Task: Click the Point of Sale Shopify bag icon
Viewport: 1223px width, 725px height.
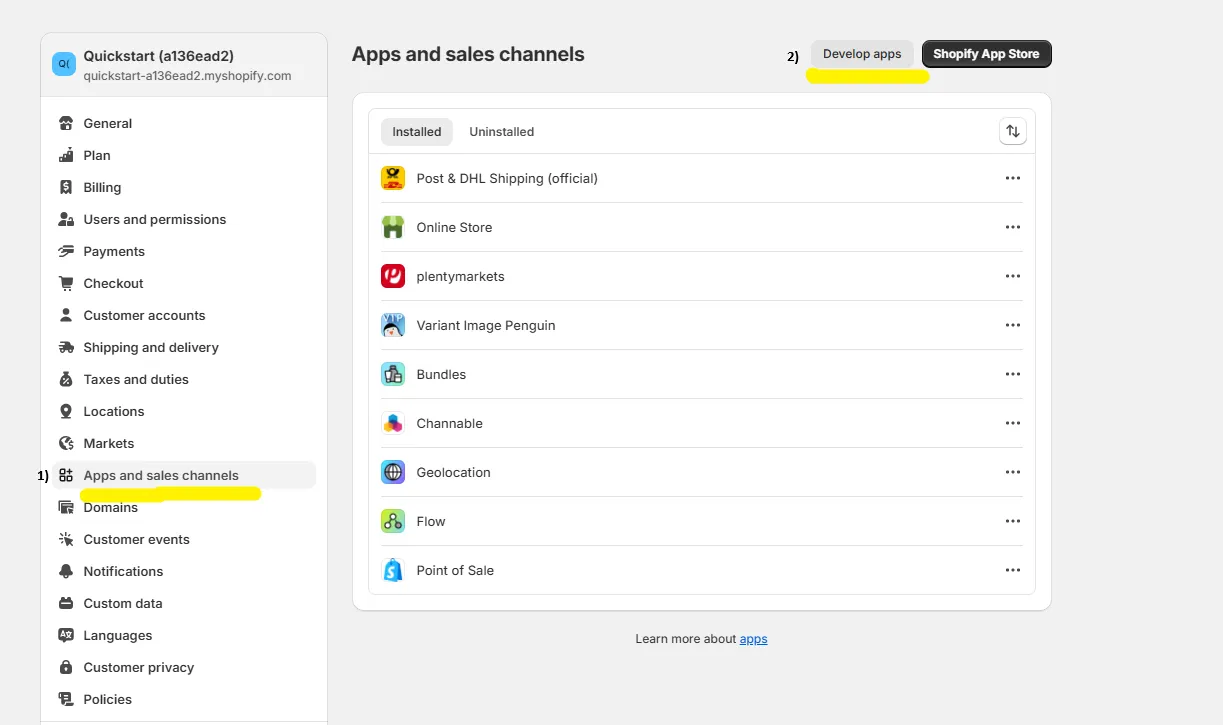Action: pyautogui.click(x=393, y=570)
